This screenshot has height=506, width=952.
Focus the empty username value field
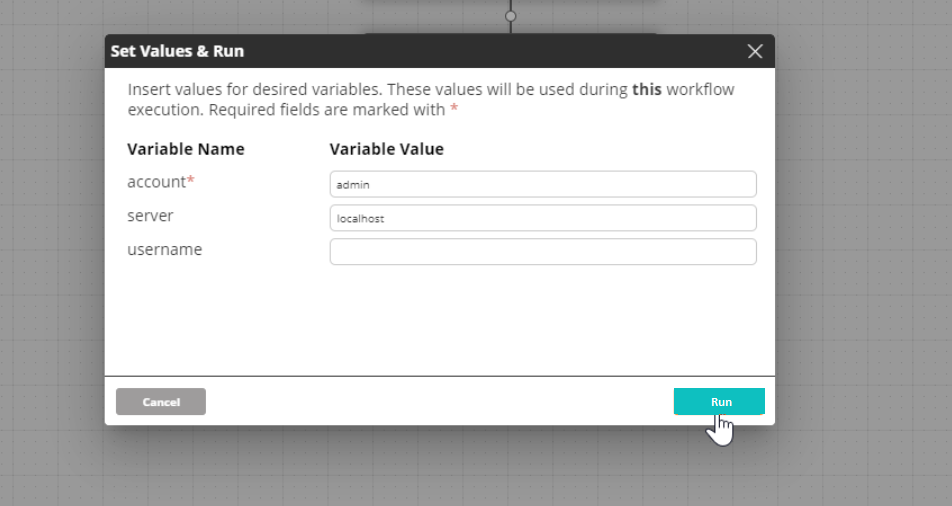coord(543,251)
